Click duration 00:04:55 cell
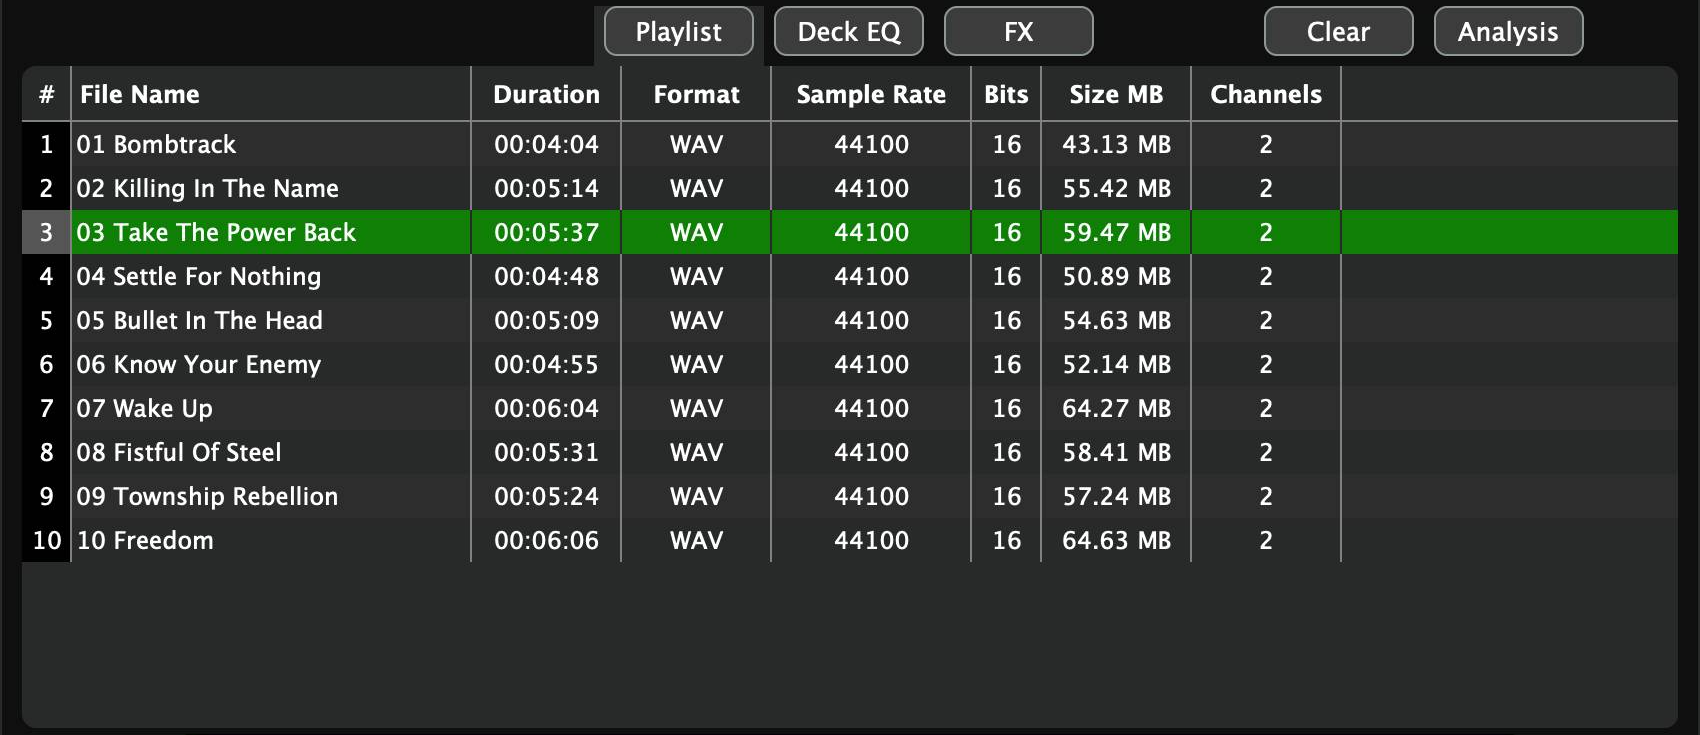The height and width of the screenshot is (735, 1700). pyautogui.click(x=546, y=364)
